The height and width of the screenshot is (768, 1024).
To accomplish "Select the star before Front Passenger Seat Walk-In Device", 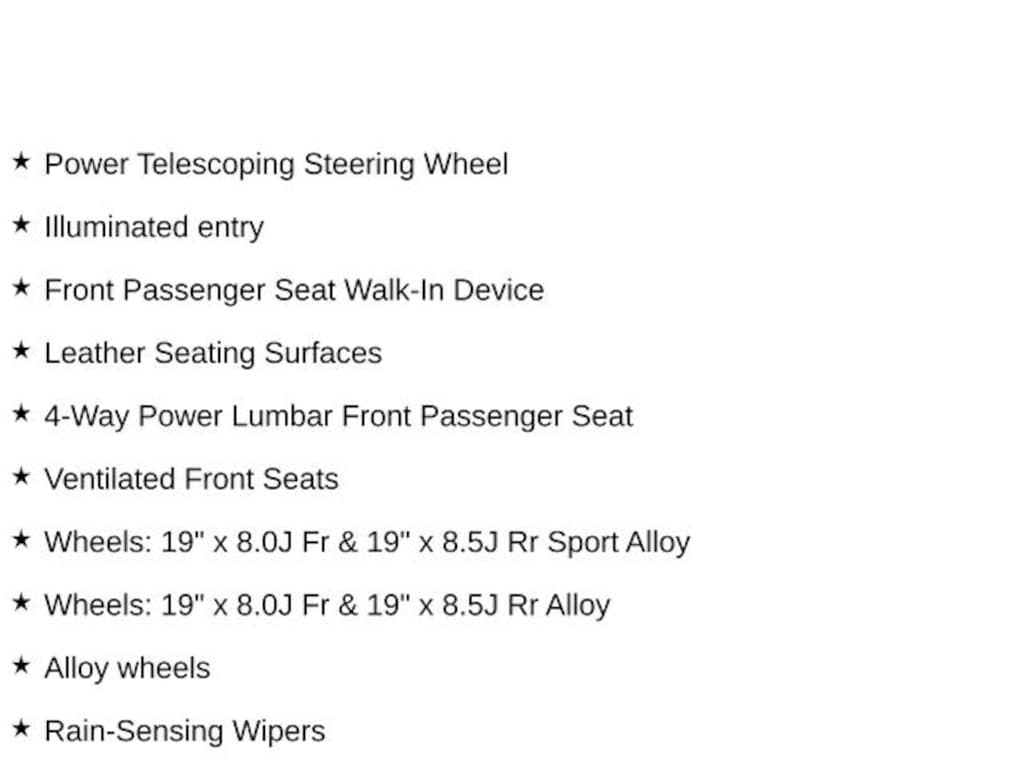I will pyautogui.click(x=21, y=287).
